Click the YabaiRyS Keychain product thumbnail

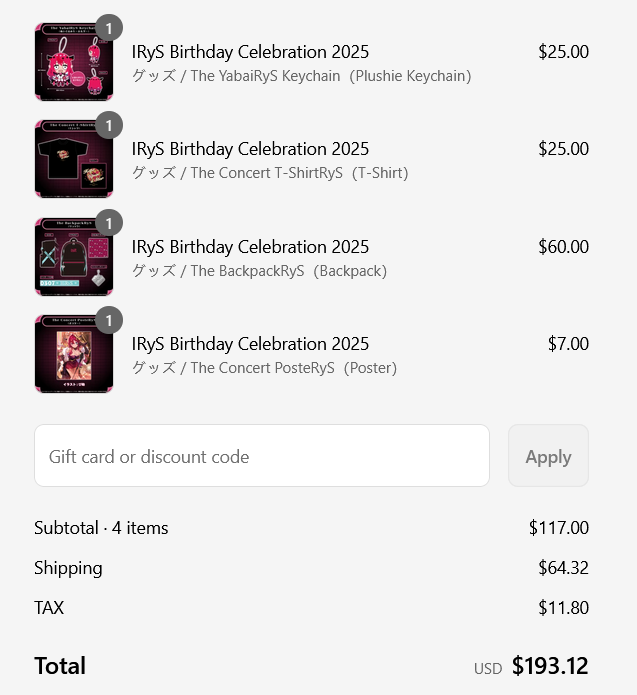pyautogui.click(x=73, y=62)
